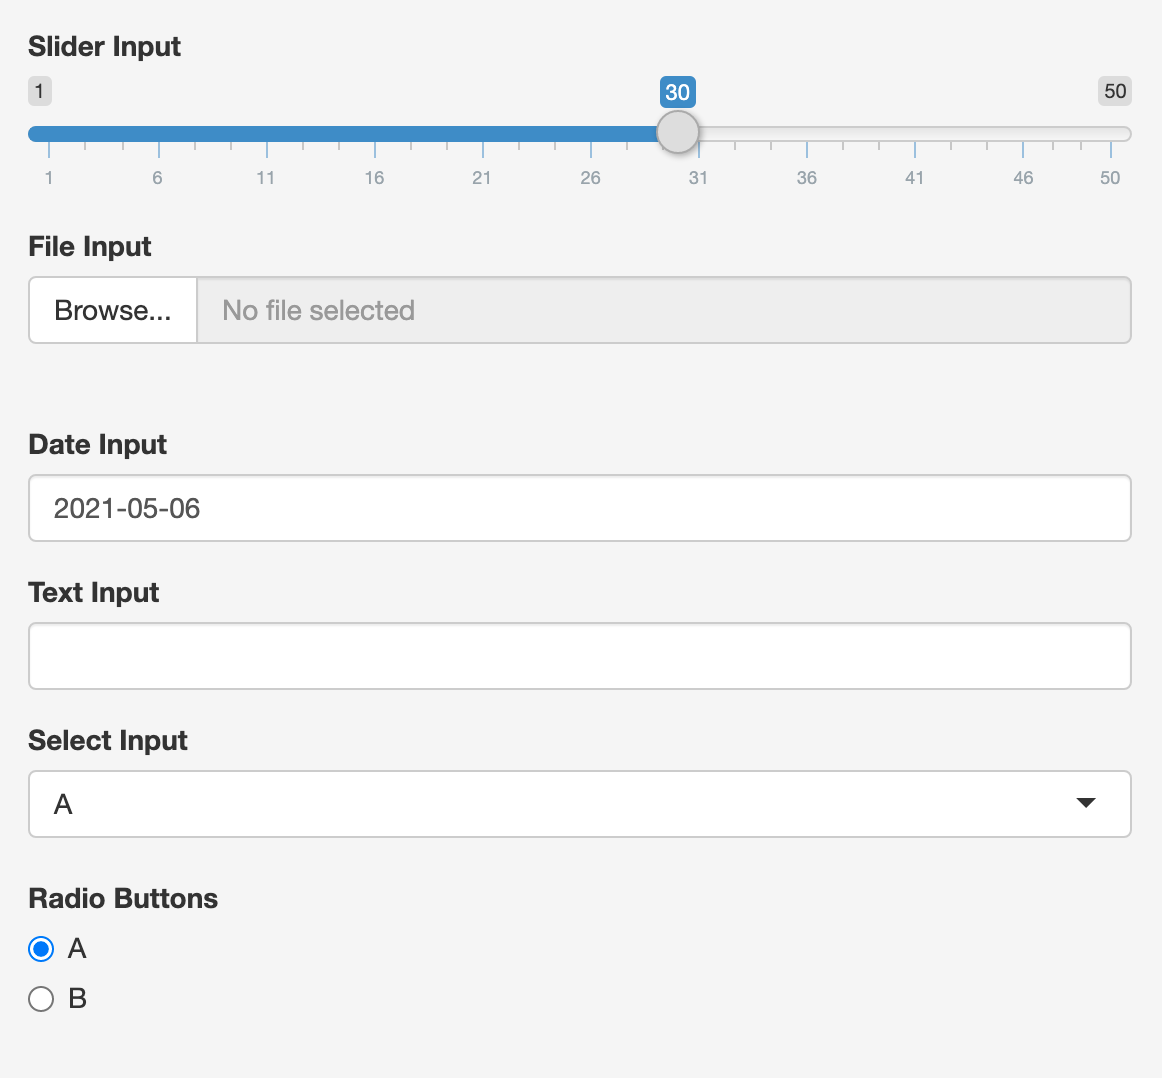Screen dimensions: 1162x1078
Task: Click the blue 30 value bubble above the slider
Action: coord(678,92)
